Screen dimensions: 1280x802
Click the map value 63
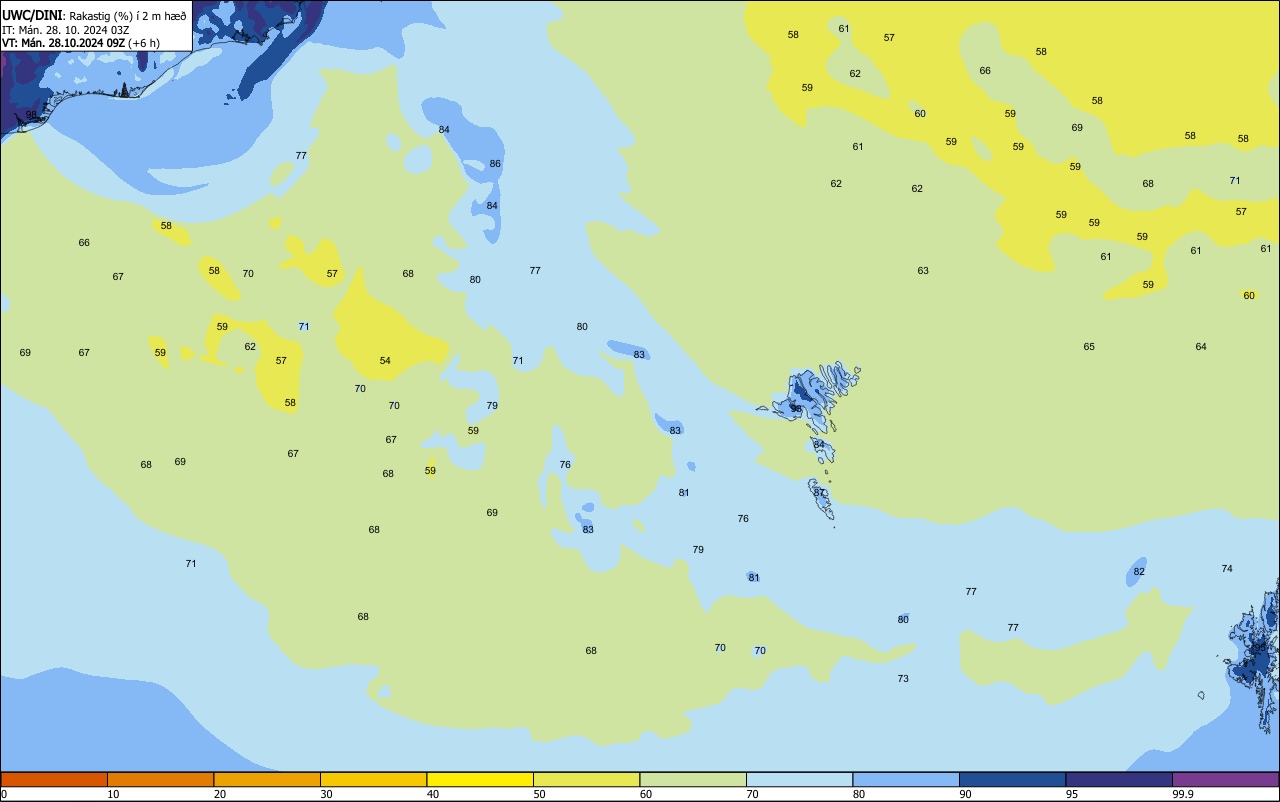pyautogui.click(x=923, y=271)
